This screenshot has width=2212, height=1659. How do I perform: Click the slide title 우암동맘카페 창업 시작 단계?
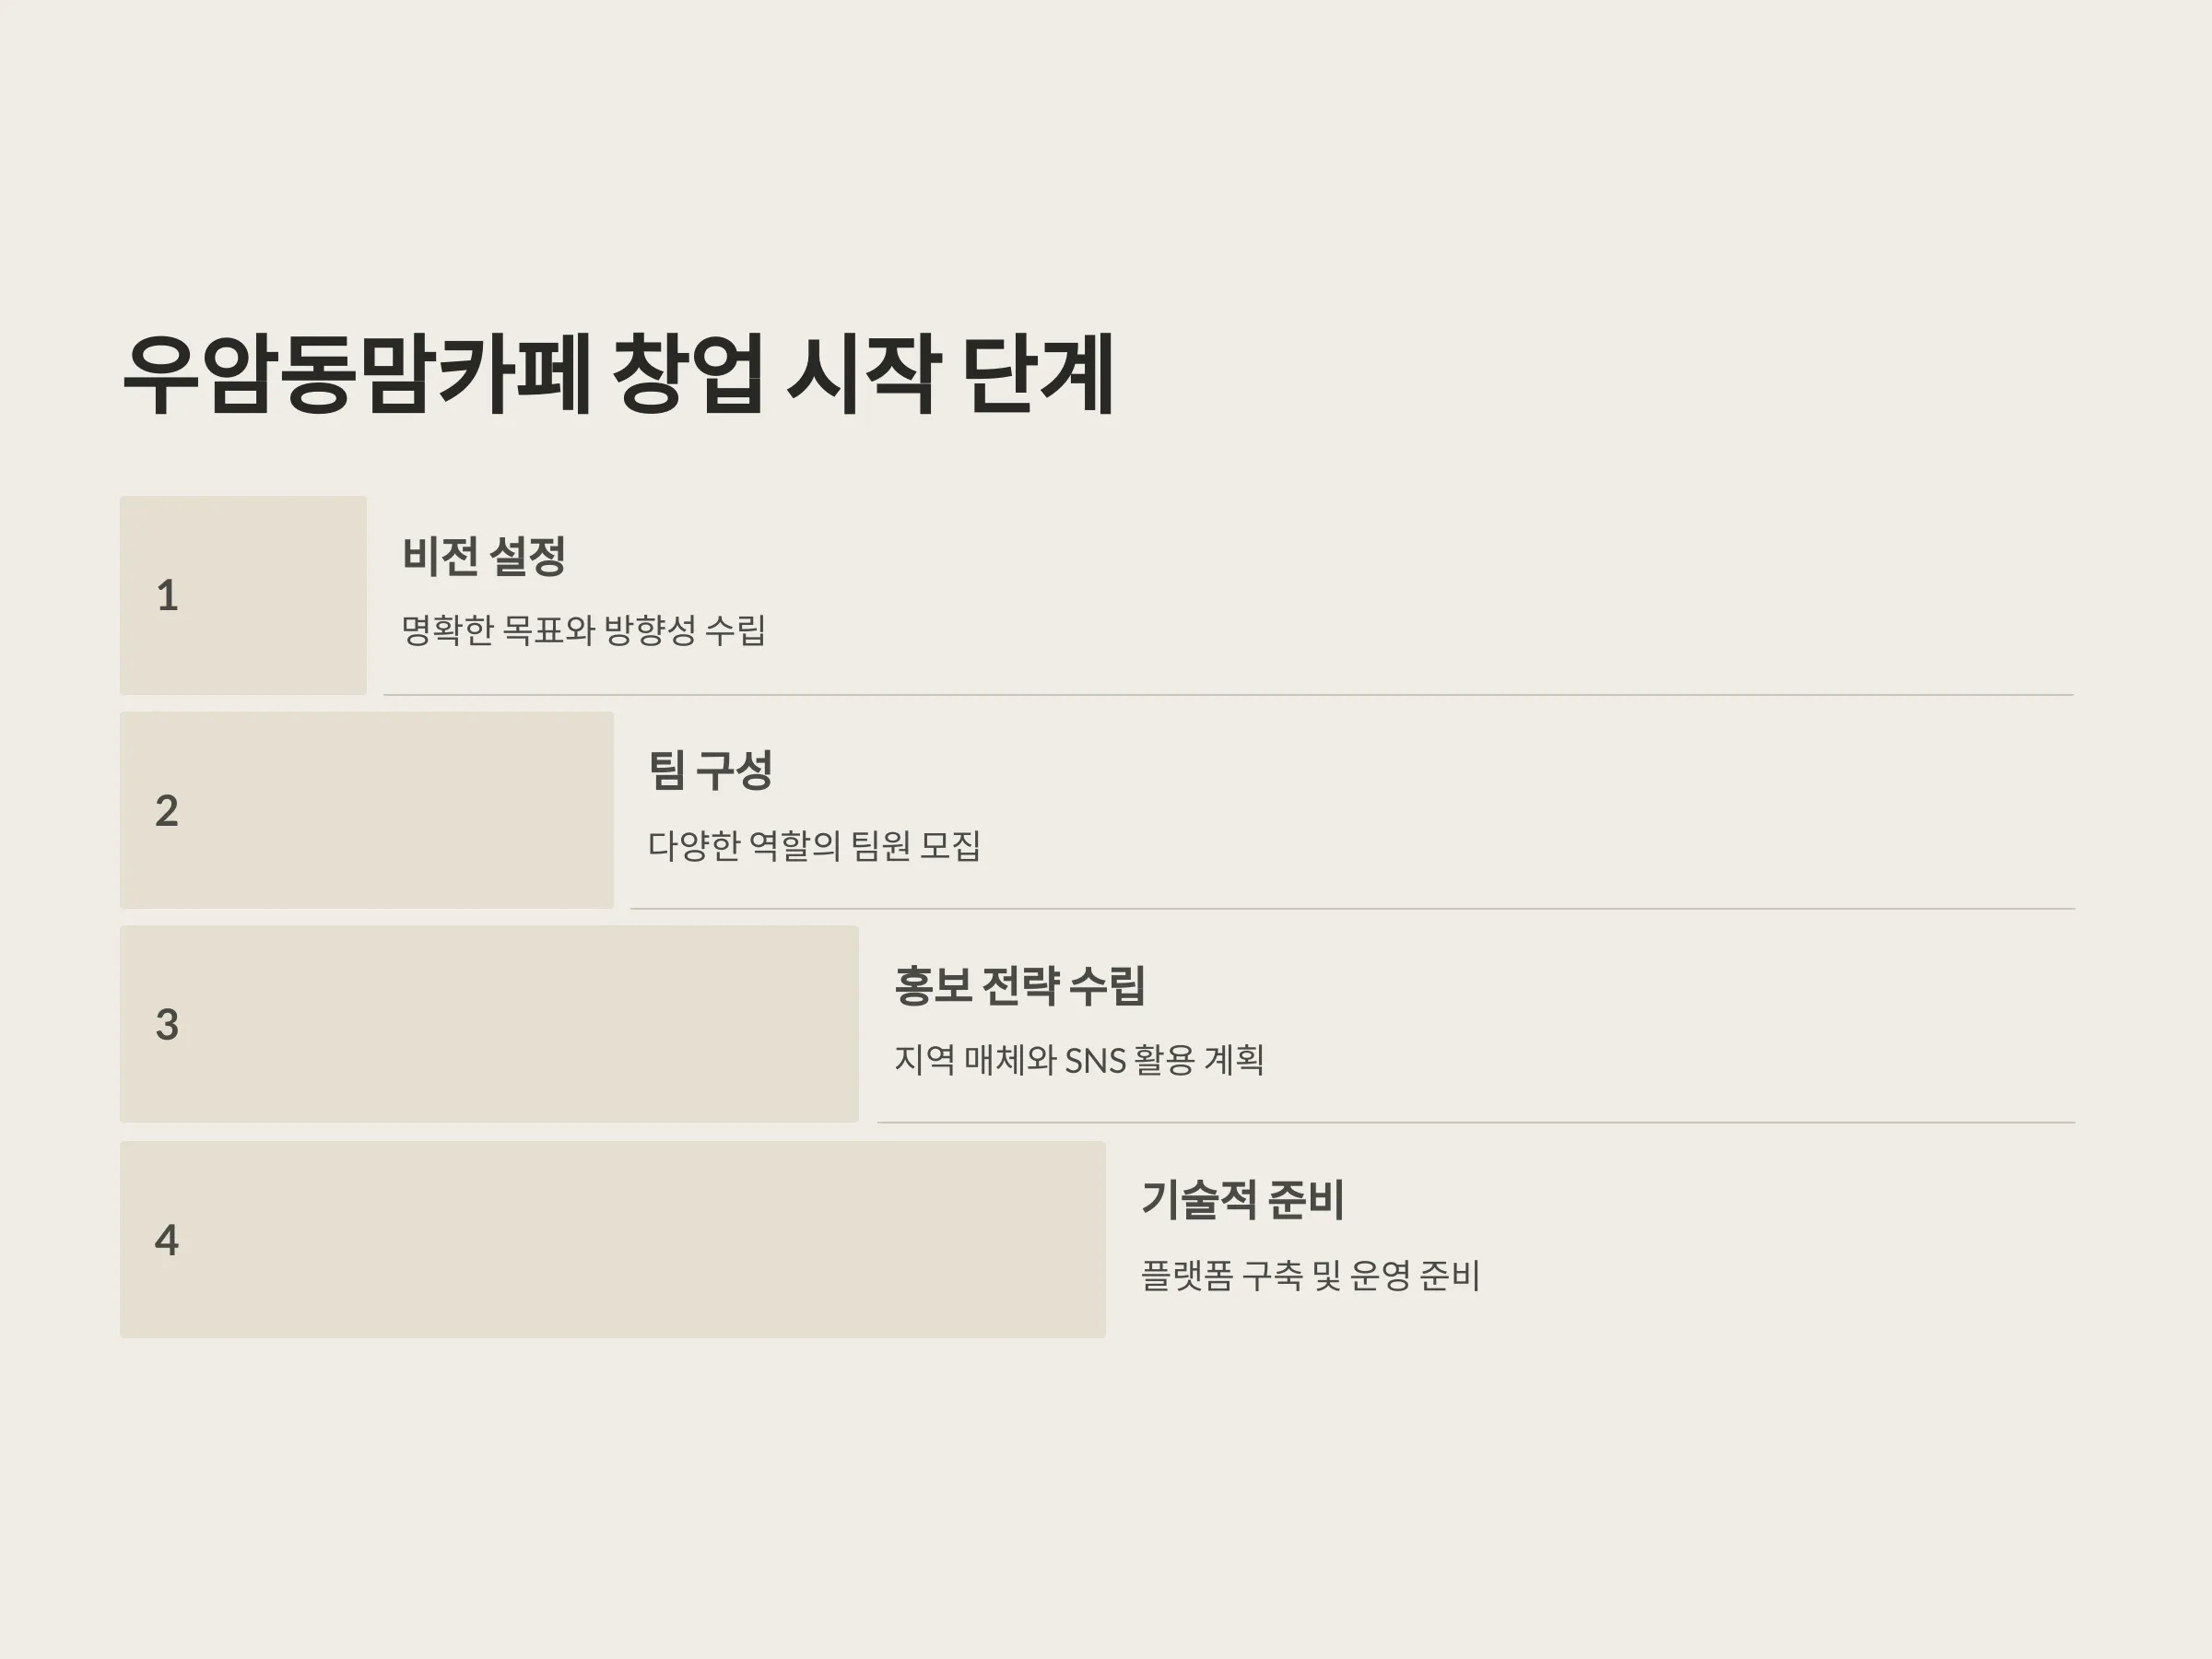(x=618, y=374)
